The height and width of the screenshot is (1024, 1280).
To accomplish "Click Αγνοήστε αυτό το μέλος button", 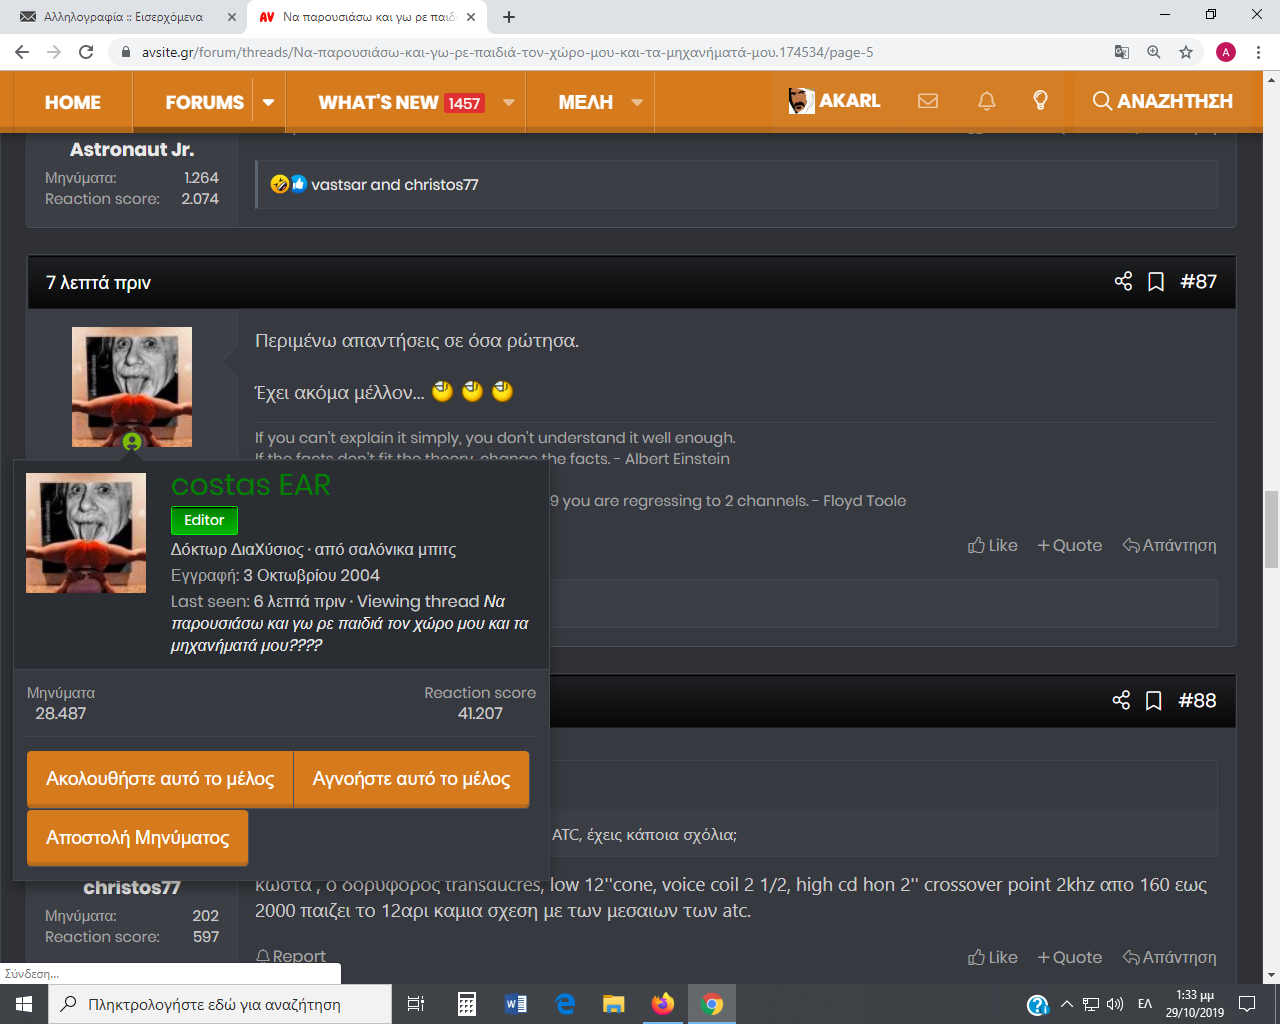I will tap(412, 779).
